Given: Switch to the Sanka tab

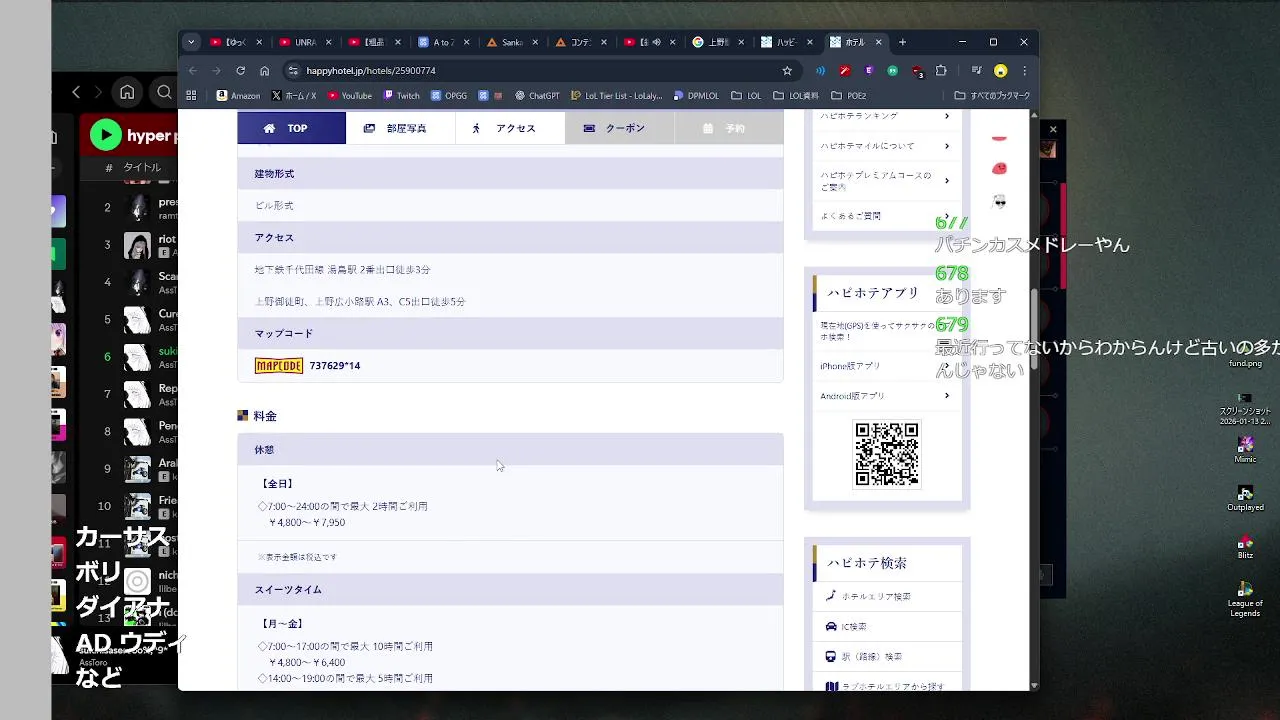Looking at the screenshot, I should click(511, 42).
